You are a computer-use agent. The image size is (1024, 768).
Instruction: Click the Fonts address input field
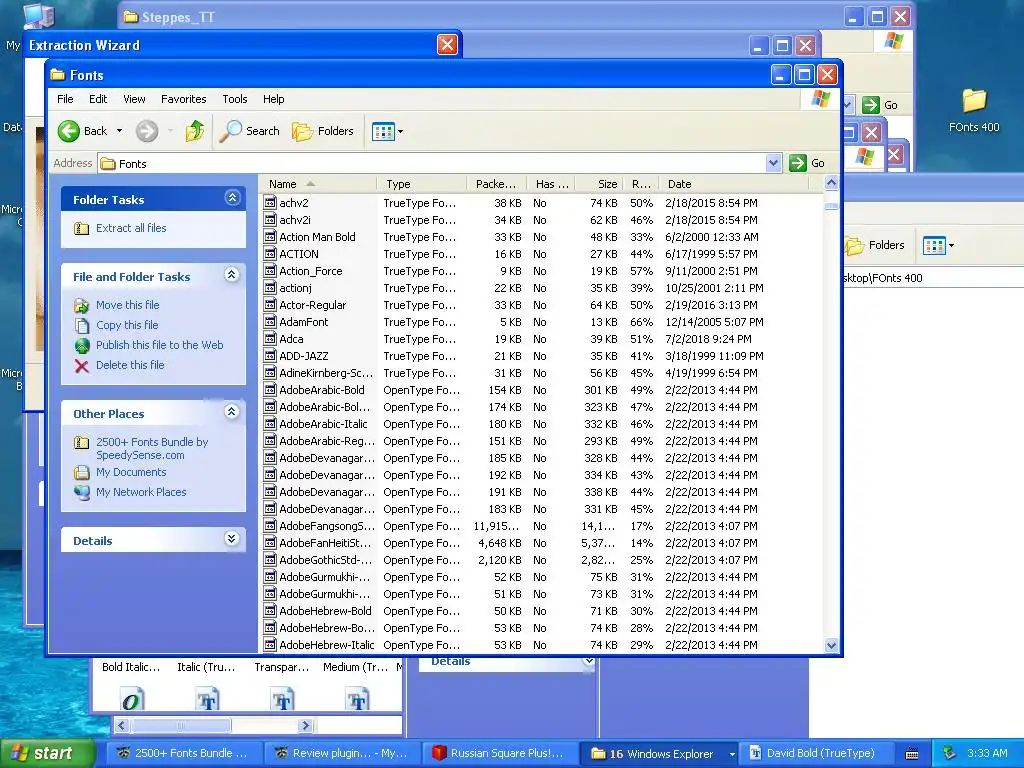[x=432, y=163]
